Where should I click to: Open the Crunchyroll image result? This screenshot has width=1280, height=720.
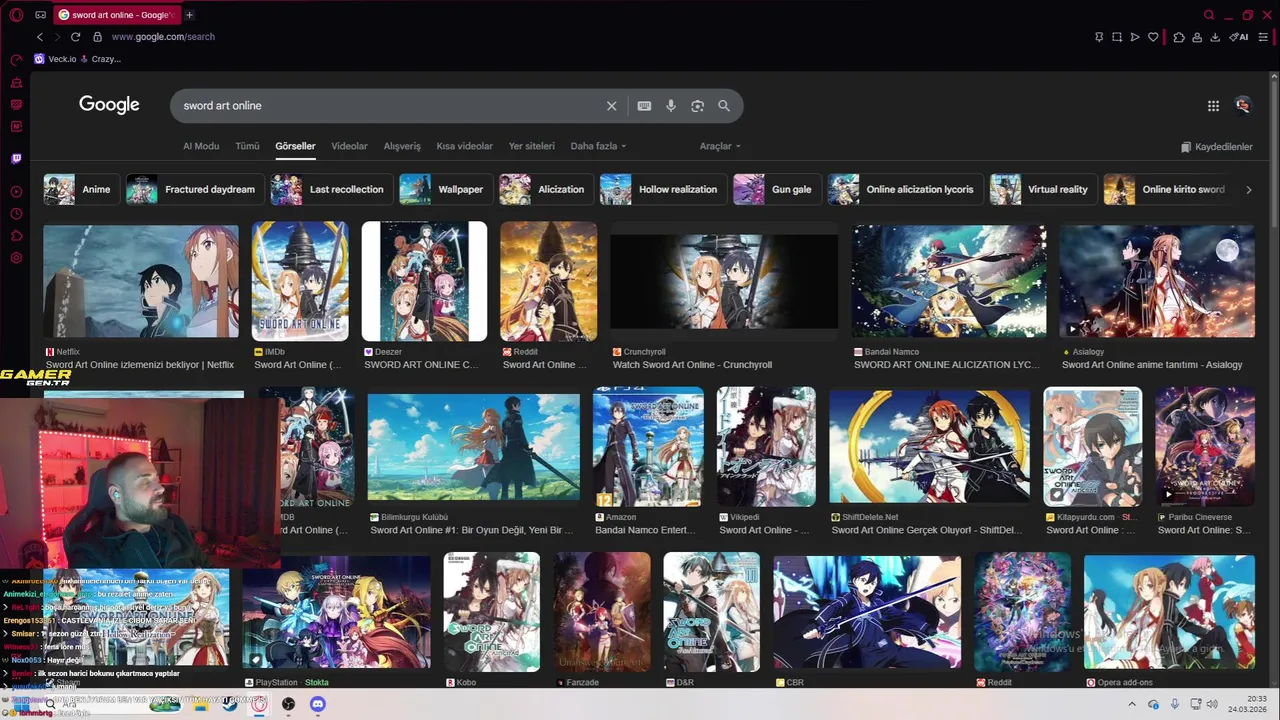[x=724, y=281]
